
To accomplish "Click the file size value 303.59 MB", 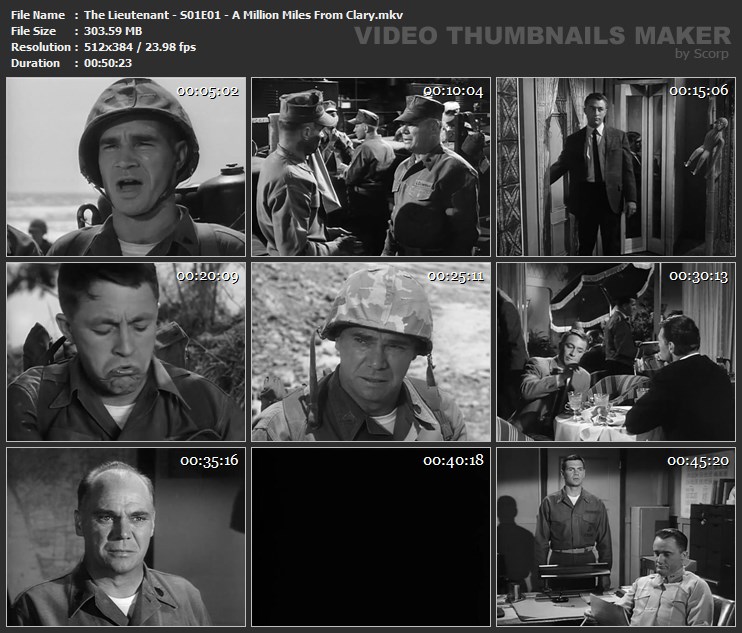I will 113,31.
